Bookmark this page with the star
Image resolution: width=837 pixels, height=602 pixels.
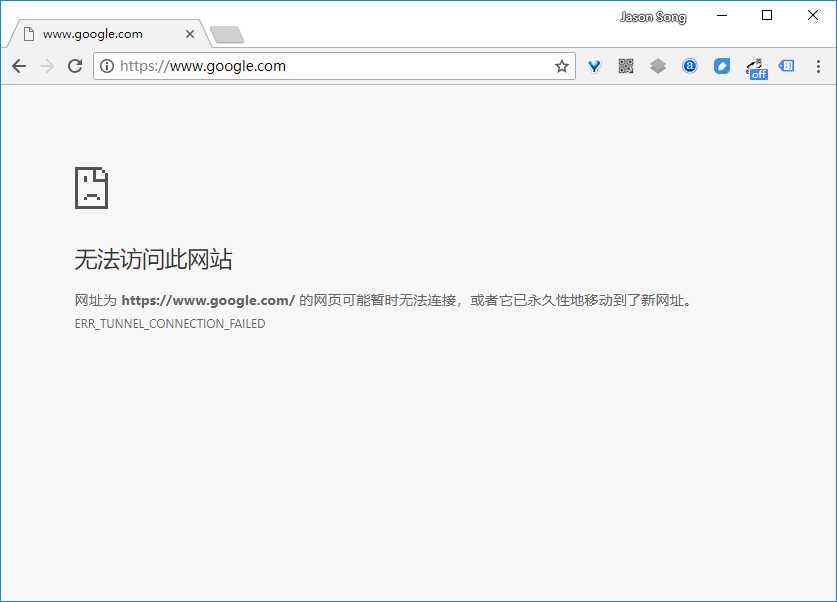561,66
